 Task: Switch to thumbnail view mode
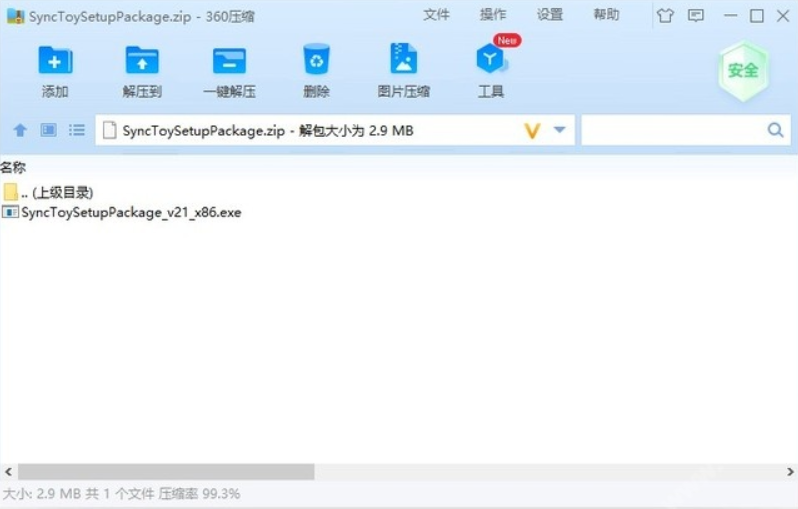coord(48,130)
